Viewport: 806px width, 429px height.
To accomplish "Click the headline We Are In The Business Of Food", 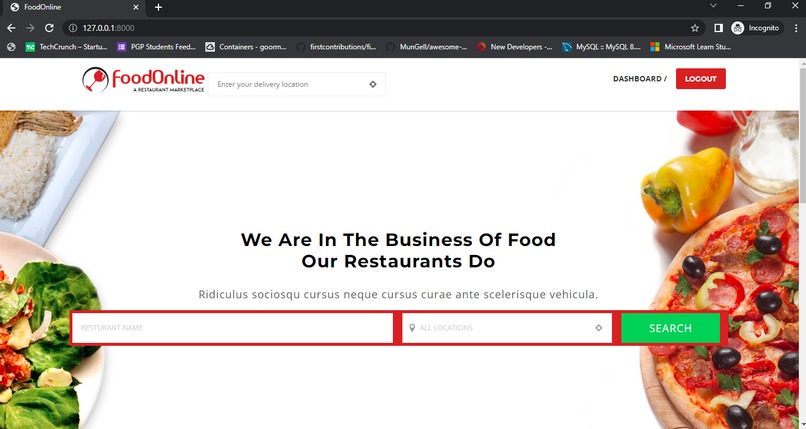I will (398, 239).
